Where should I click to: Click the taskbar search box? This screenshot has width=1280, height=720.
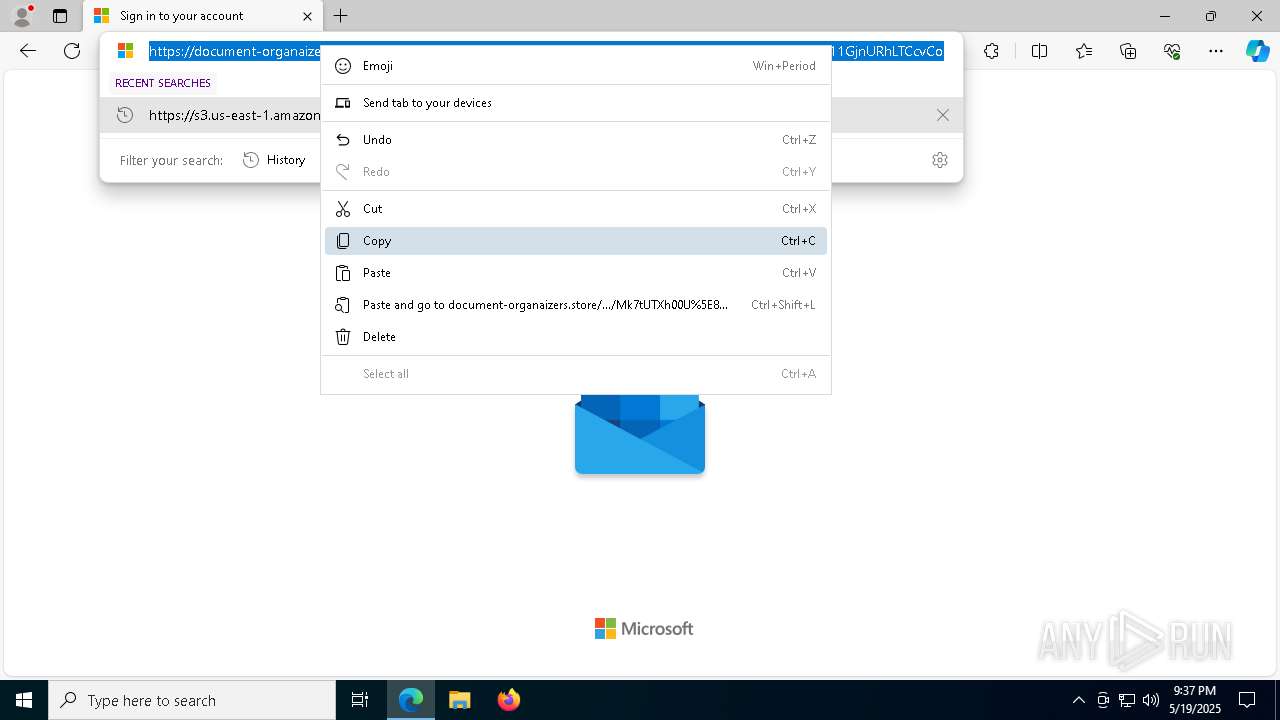(192, 700)
